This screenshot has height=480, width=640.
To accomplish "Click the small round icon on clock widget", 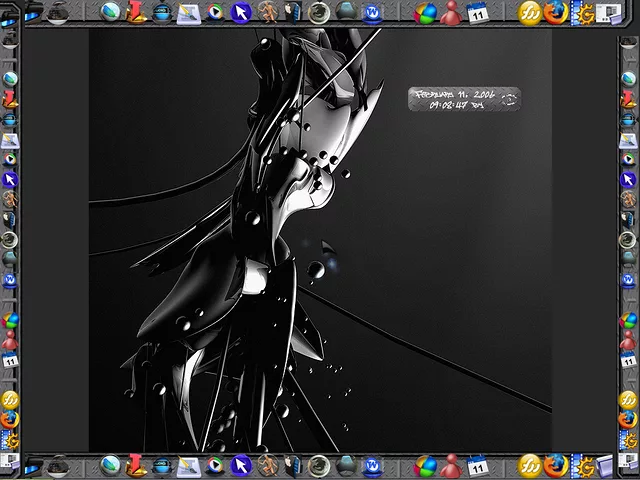I will [x=509, y=99].
